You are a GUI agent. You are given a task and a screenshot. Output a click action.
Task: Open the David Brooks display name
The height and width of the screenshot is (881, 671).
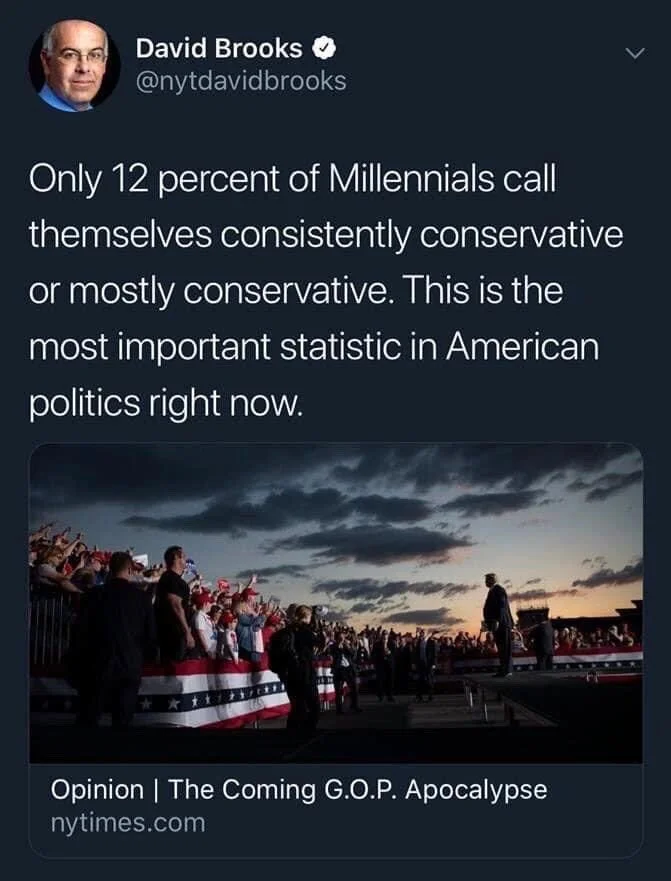(219, 49)
